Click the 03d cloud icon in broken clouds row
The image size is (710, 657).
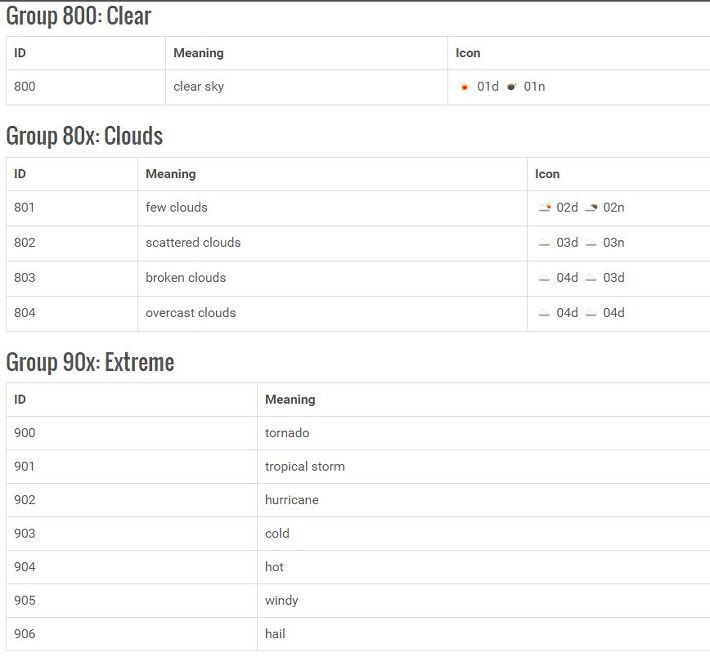tap(591, 278)
